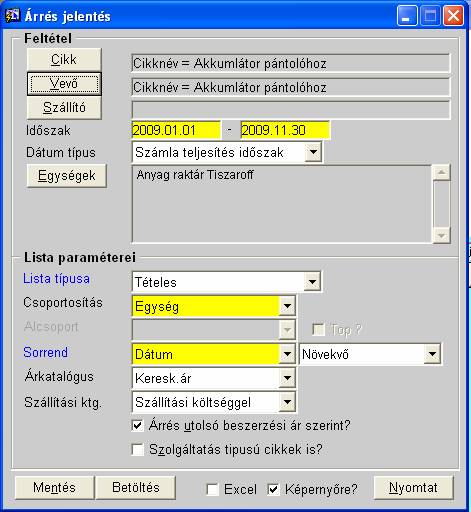Image resolution: width=471 pixels, height=512 pixels.
Task: Open the Vevő filter button
Action: 64,84
